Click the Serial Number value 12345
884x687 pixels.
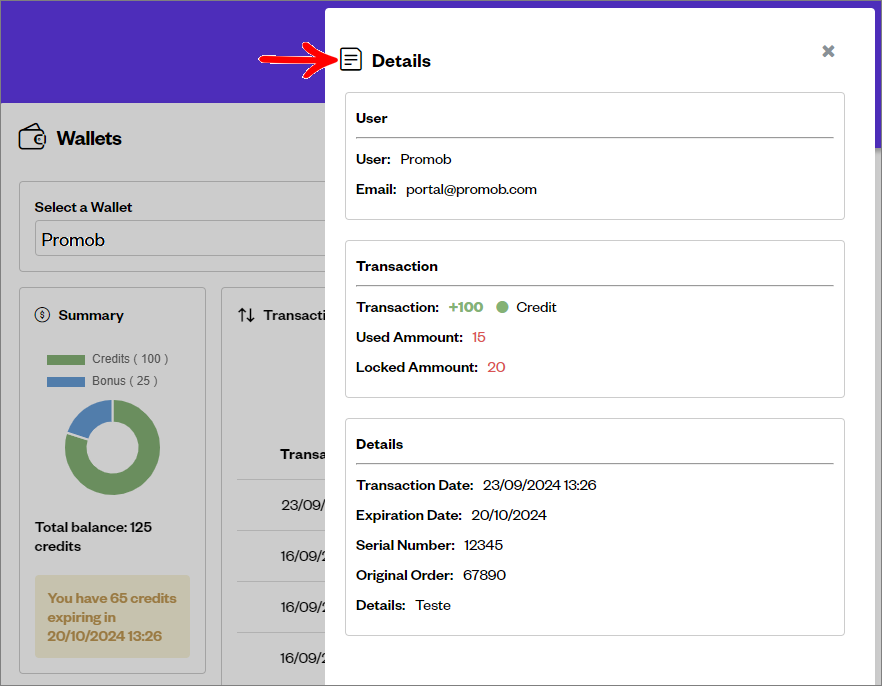point(483,545)
